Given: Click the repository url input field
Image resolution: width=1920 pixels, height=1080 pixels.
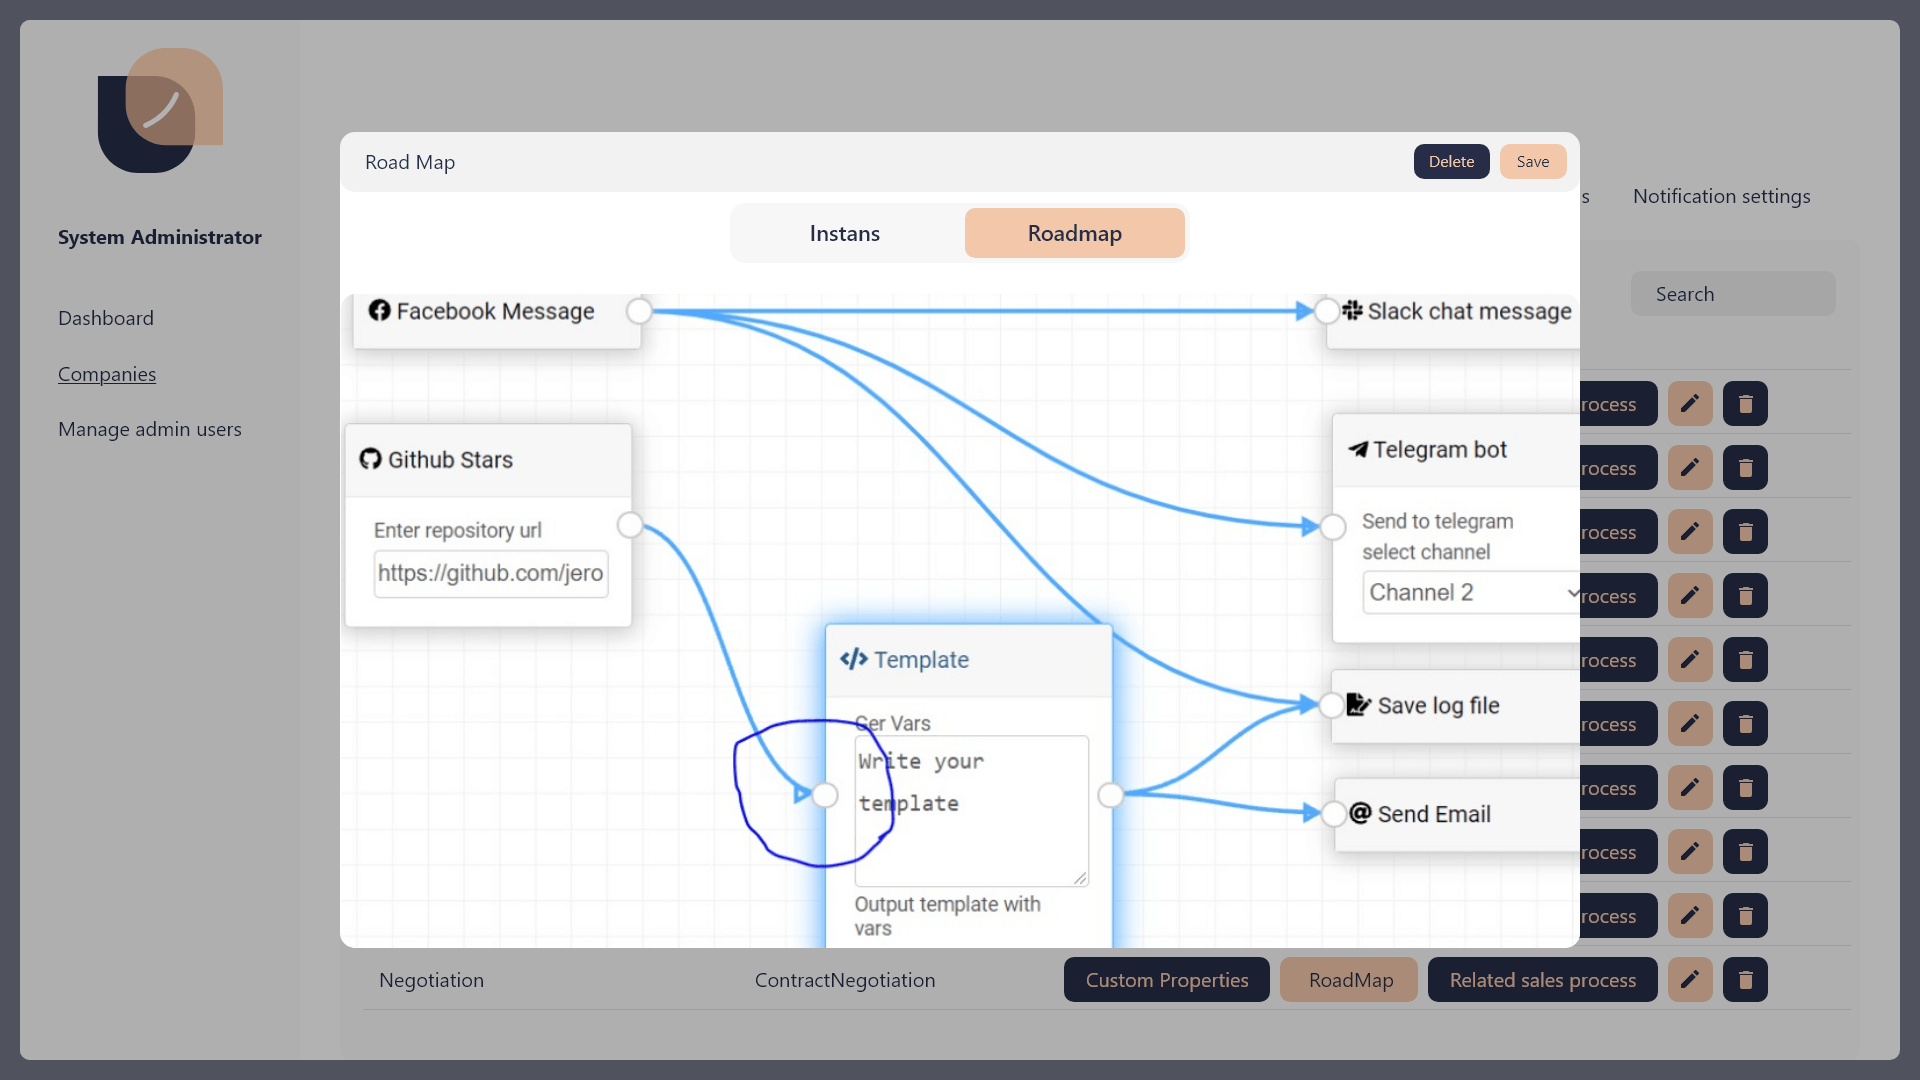Looking at the screenshot, I should point(490,574).
